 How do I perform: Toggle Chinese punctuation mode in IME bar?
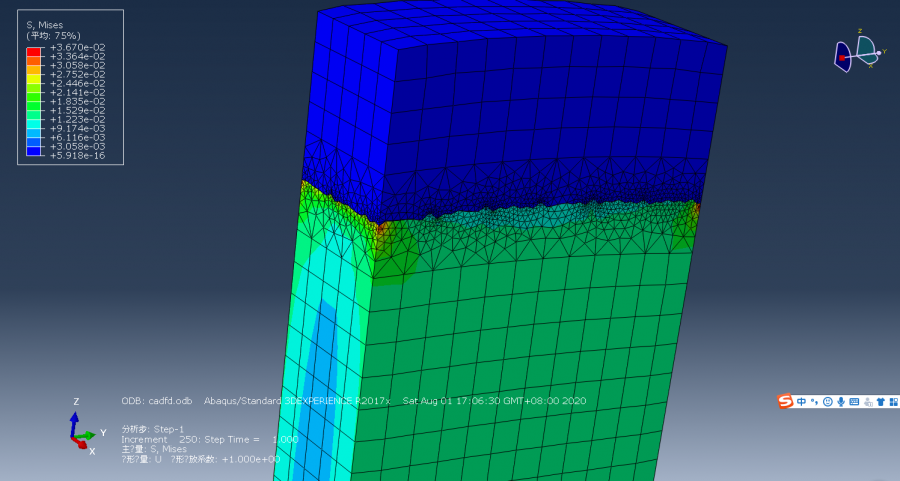click(x=815, y=401)
